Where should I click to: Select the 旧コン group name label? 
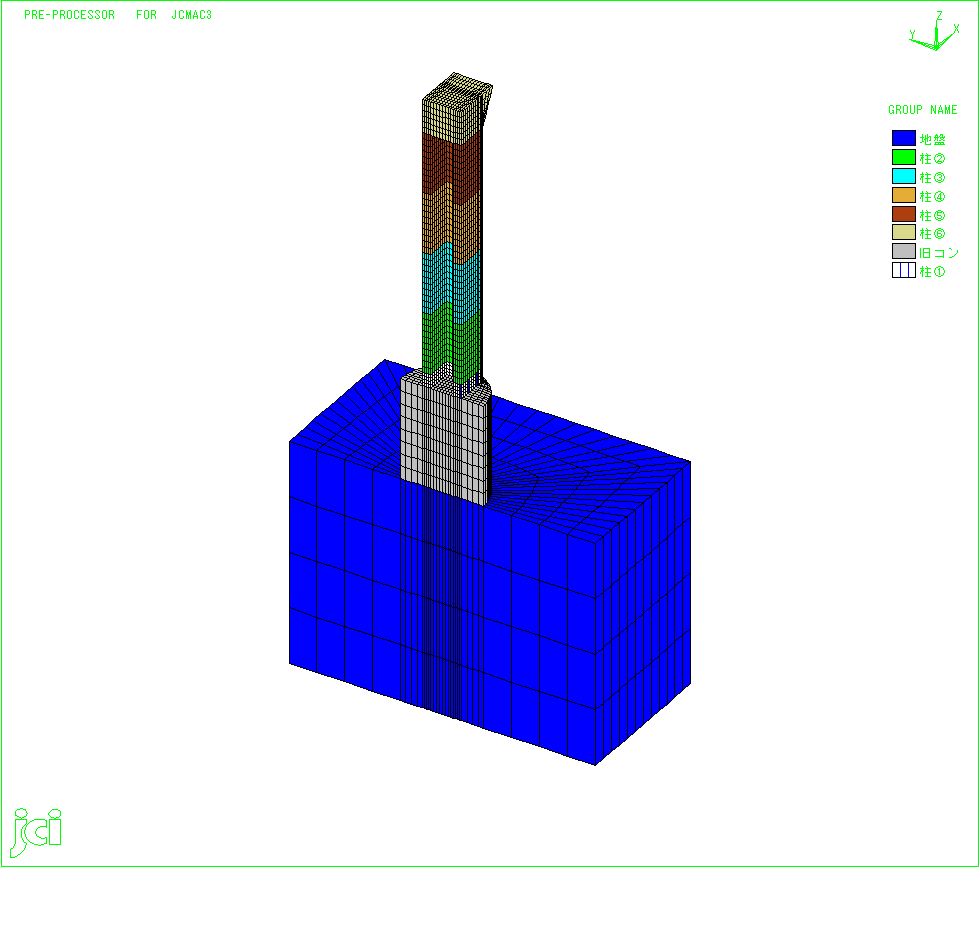[939, 253]
